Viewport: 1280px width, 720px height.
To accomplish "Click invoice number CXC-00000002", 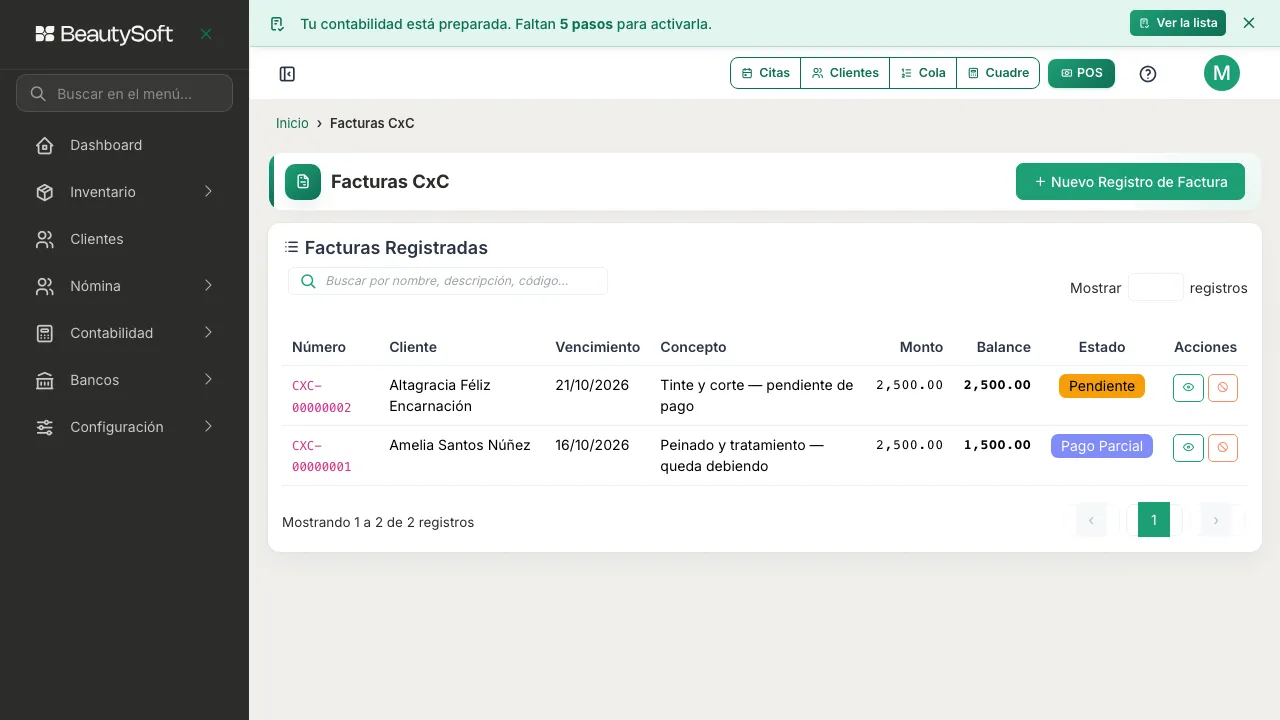I will pos(321,396).
